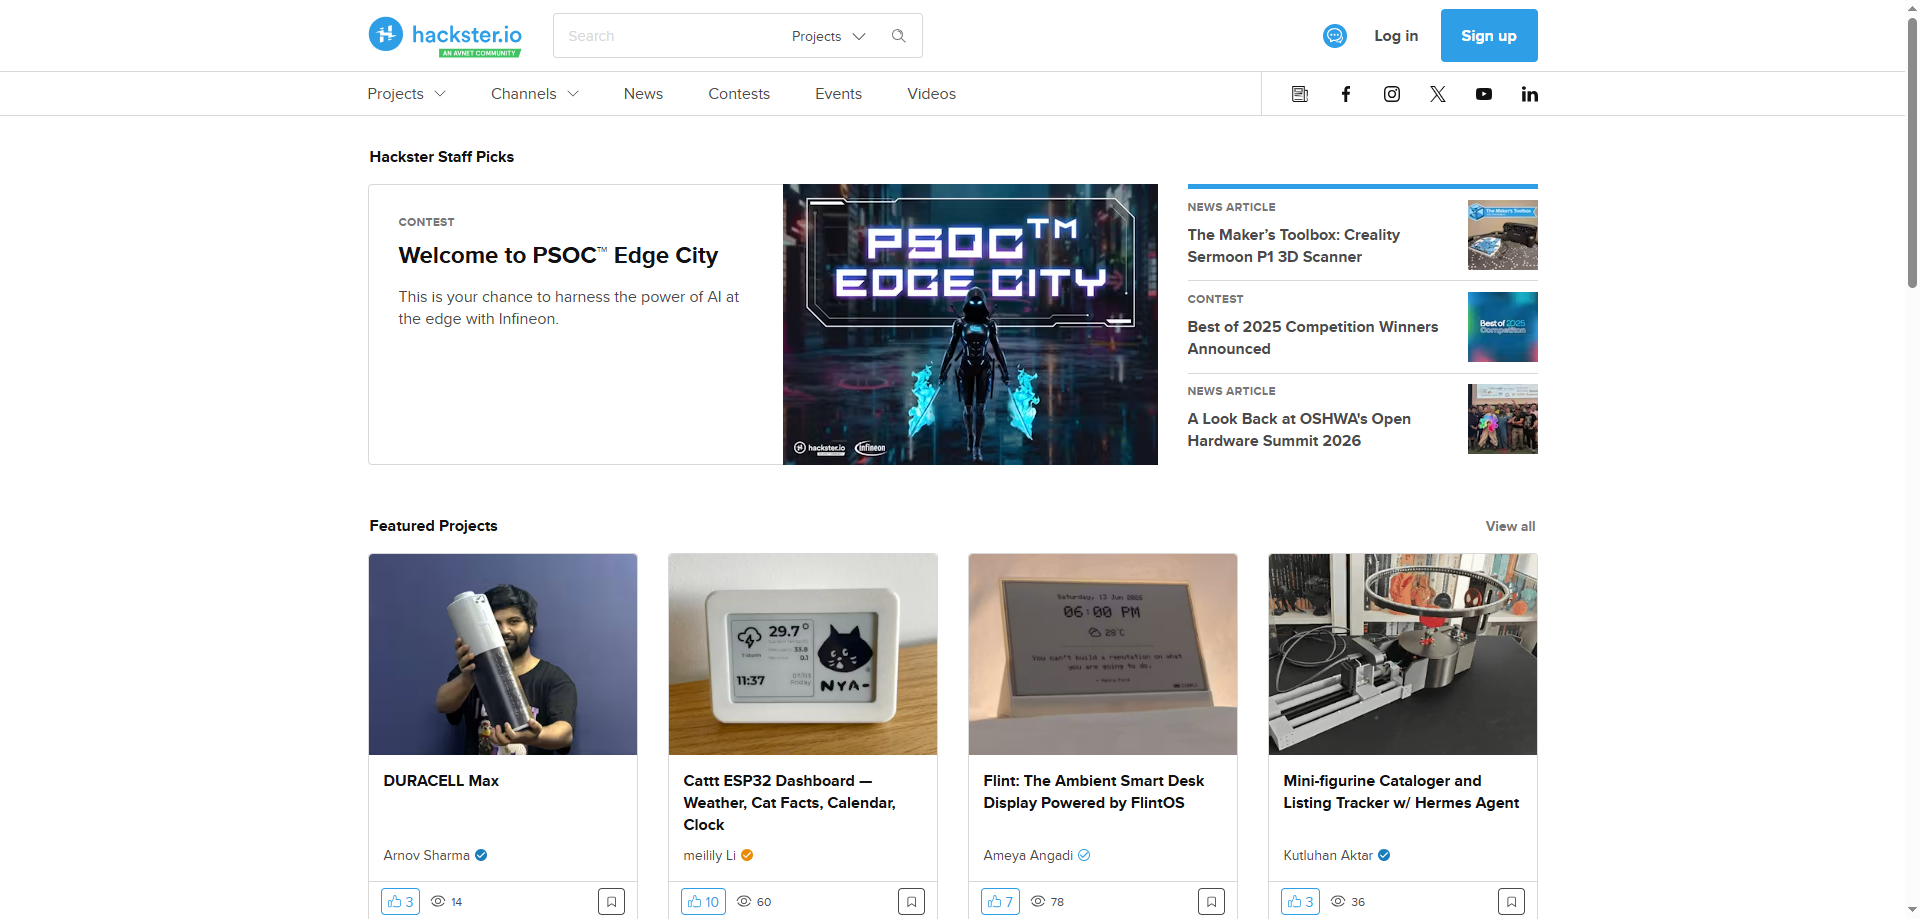Go to the Events section

point(838,94)
